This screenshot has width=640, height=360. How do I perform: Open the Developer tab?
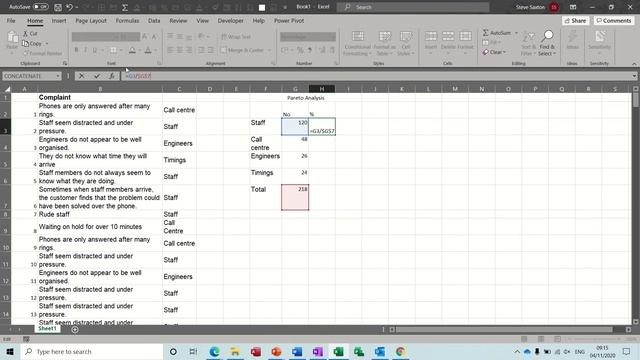(x=230, y=20)
